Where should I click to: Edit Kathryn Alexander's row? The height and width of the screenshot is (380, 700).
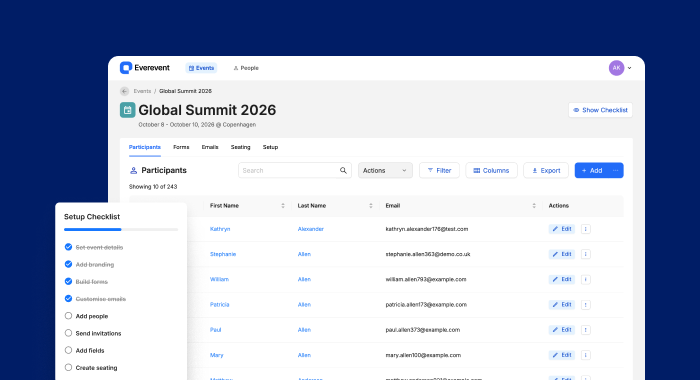tap(562, 229)
